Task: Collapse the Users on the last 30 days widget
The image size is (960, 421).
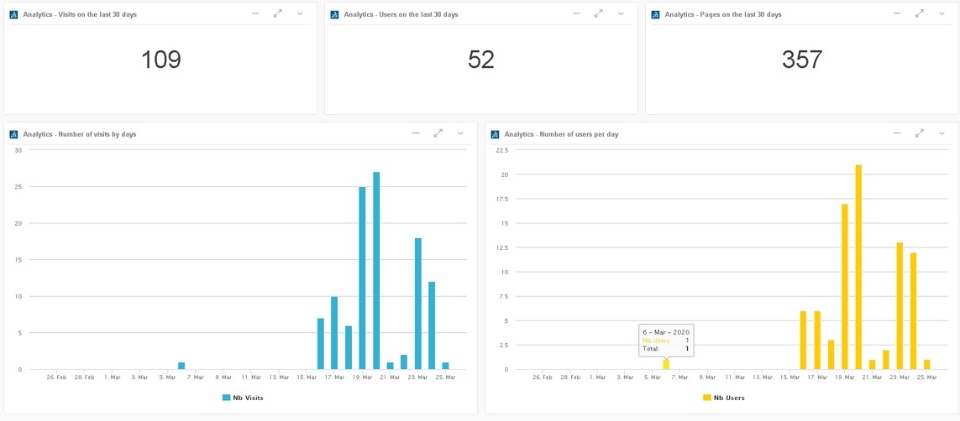Action: click(576, 14)
